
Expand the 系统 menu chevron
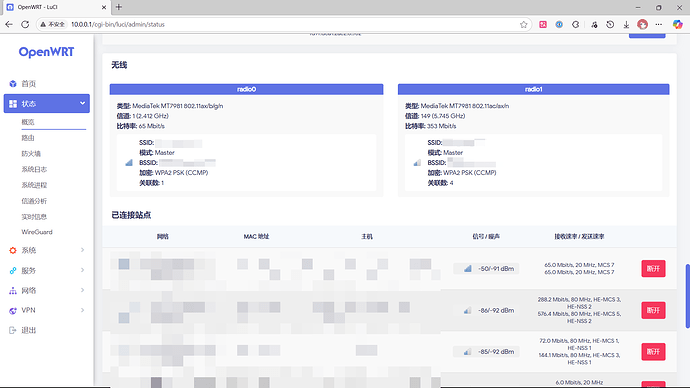point(82,250)
